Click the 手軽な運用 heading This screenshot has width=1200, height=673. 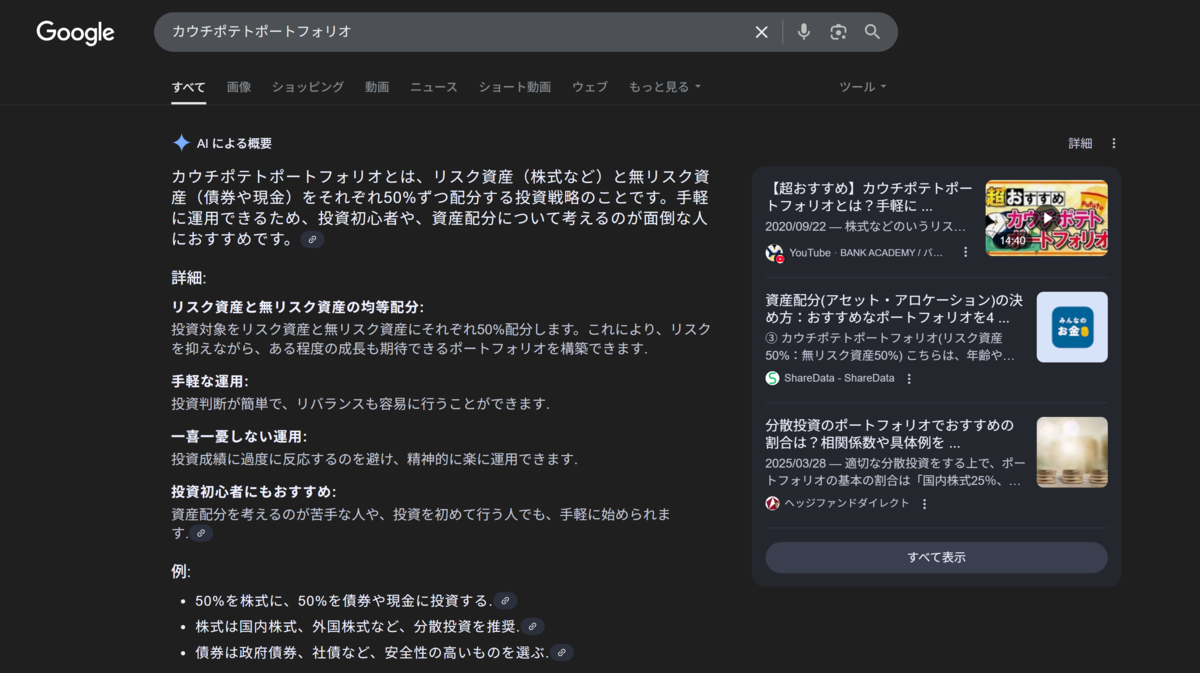click(x=210, y=381)
